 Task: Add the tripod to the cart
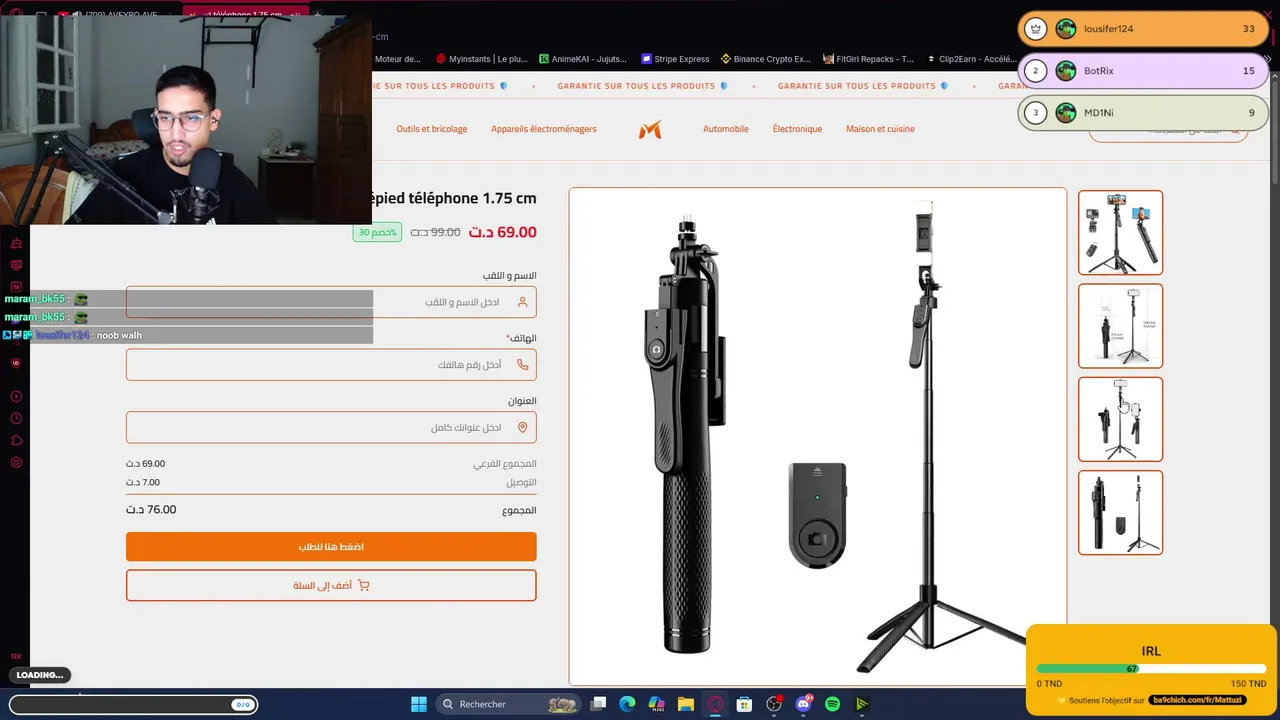point(331,585)
